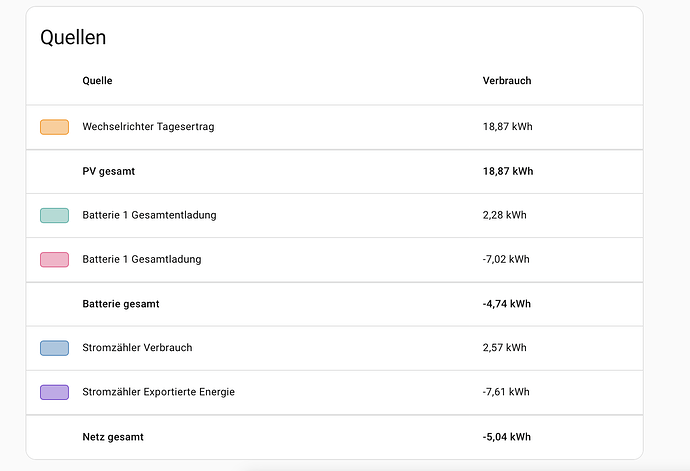Click the 2,28 kWh discharge value
This screenshot has width=690, height=471.
click(x=504, y=215)
